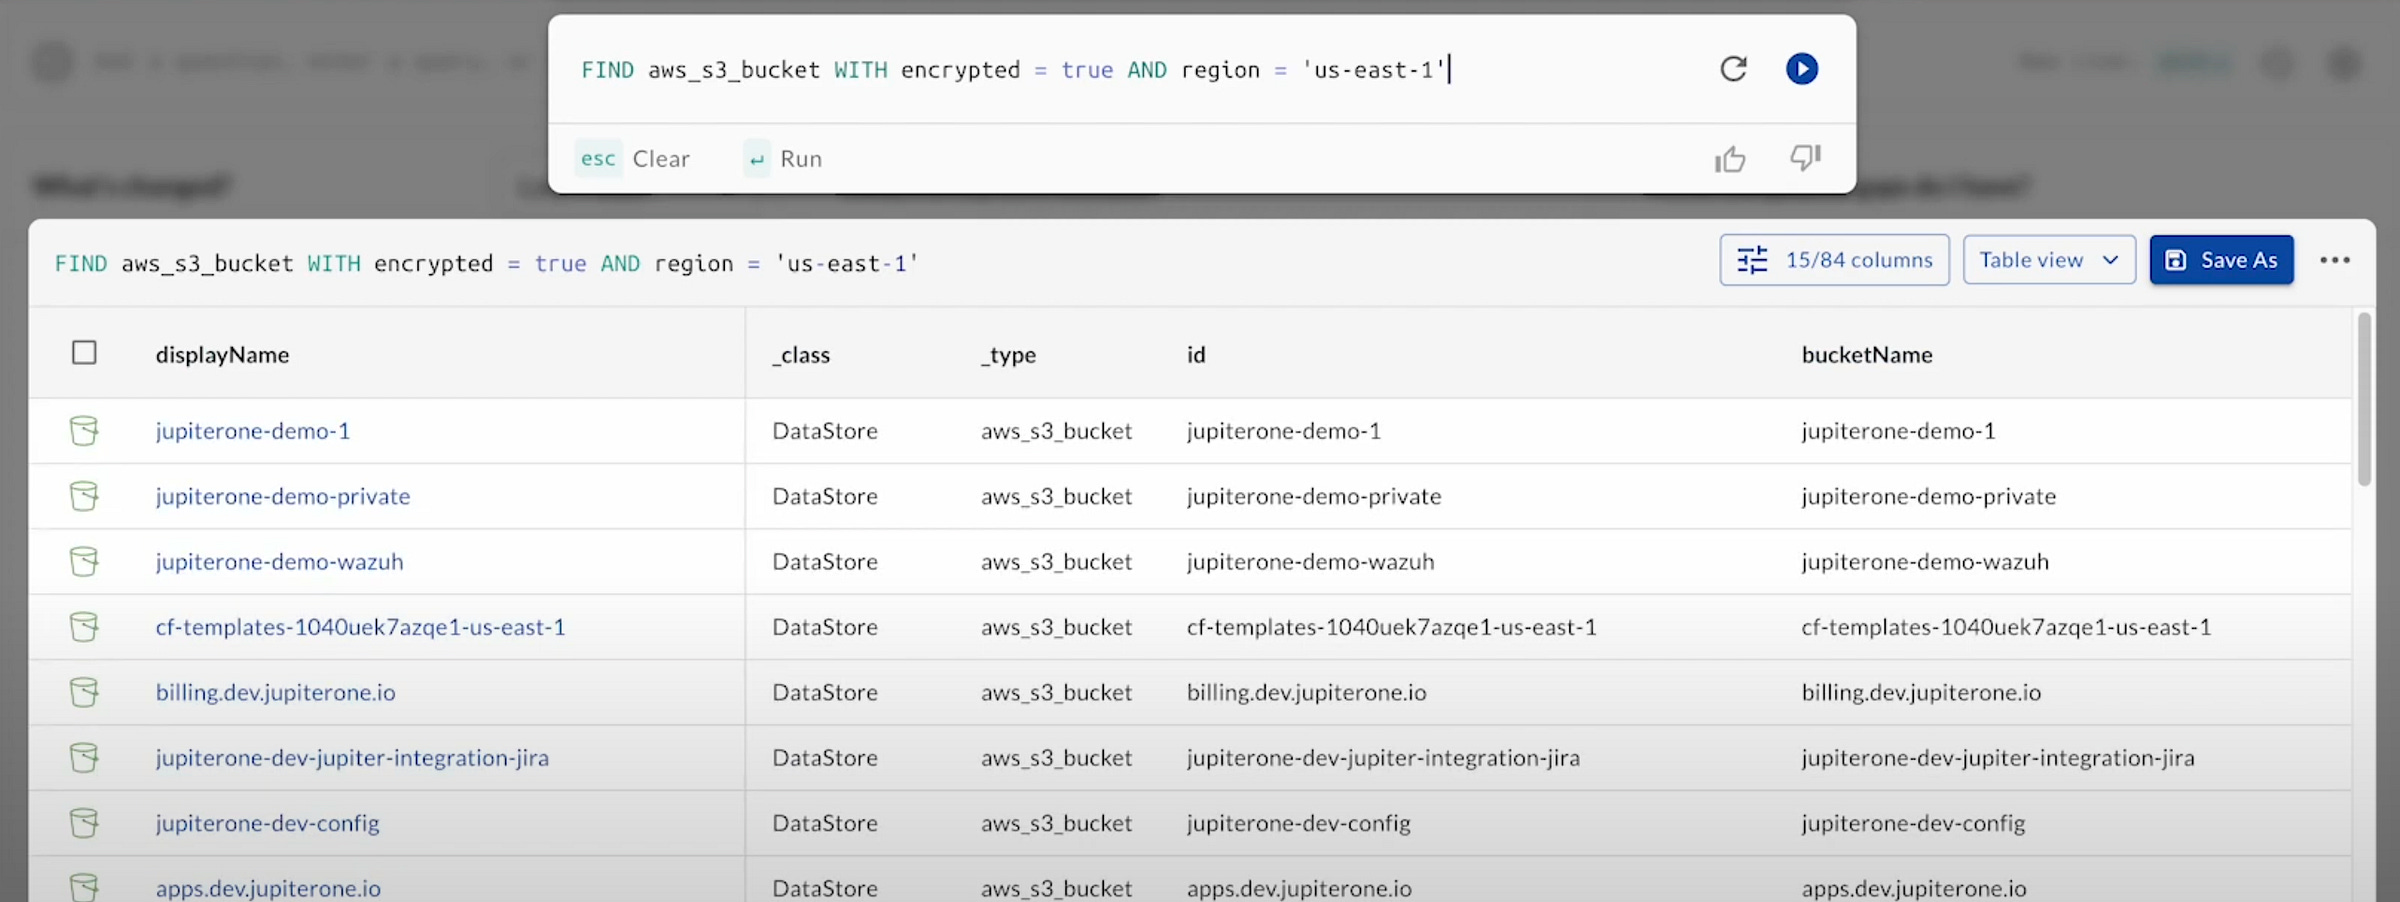Click DataStore cell in billing.dev.jupiterone.io row

point(825,692)
